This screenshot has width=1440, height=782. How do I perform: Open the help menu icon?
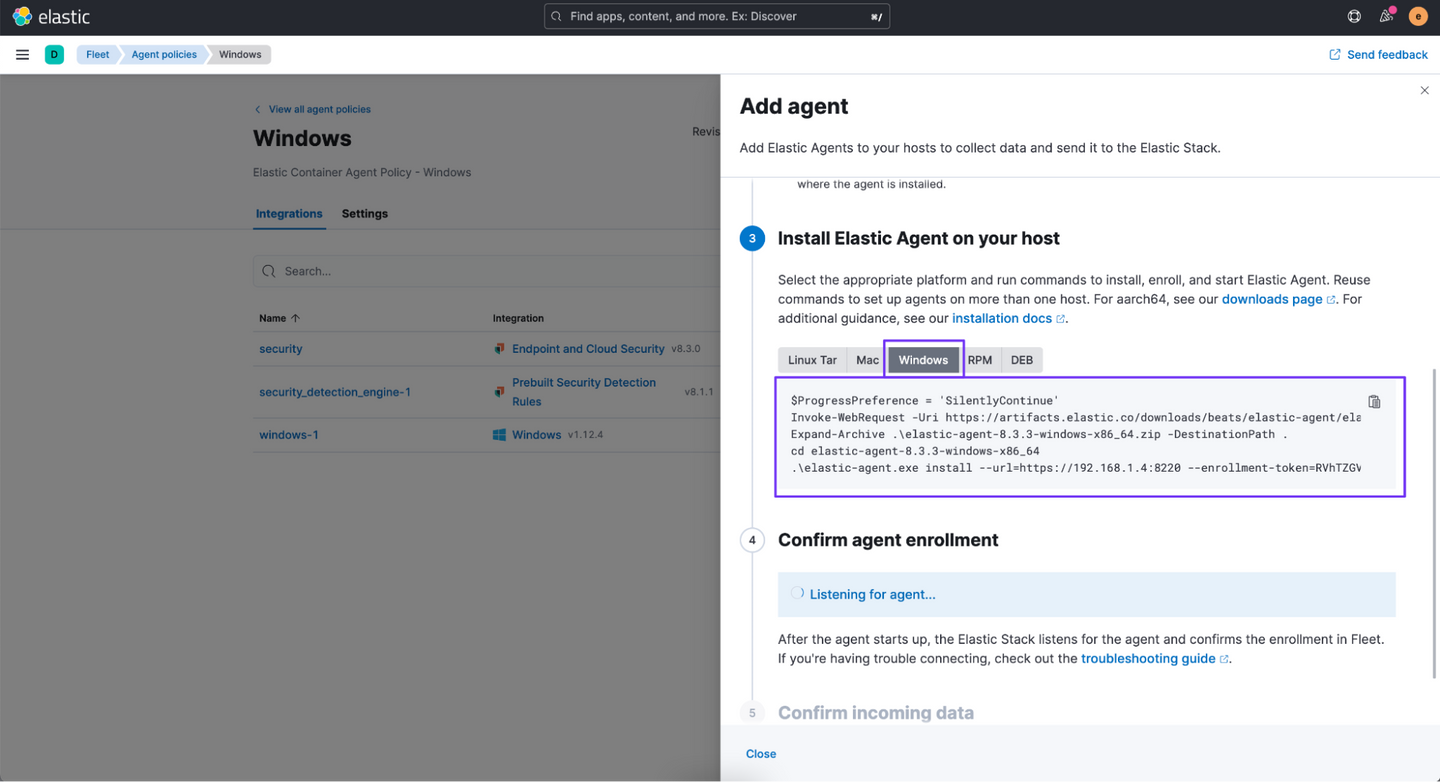click(x=1354, y=16)
